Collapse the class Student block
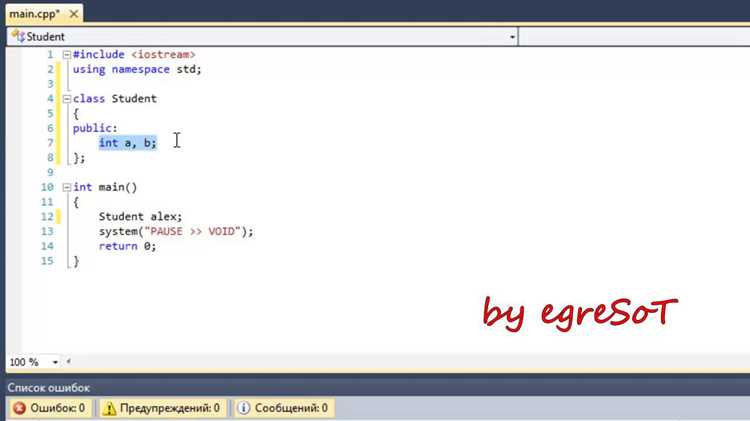Viewport: 750px width, 421px height. (67, 99)
